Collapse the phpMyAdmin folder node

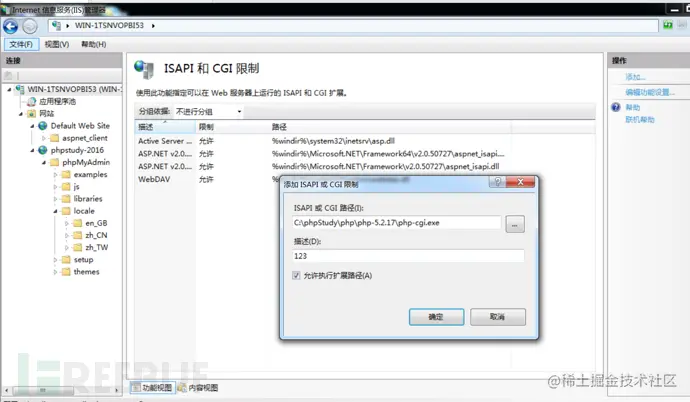[x=44, y=163]
